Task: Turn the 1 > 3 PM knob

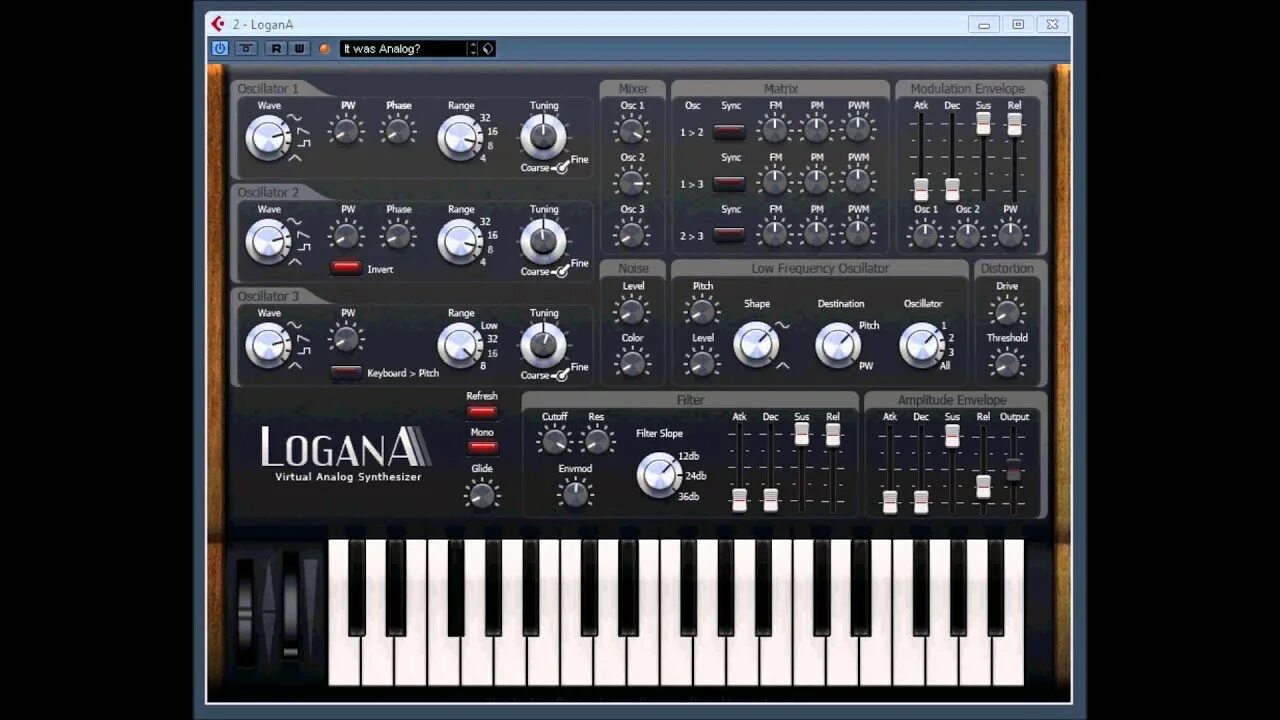Action: 817,180
